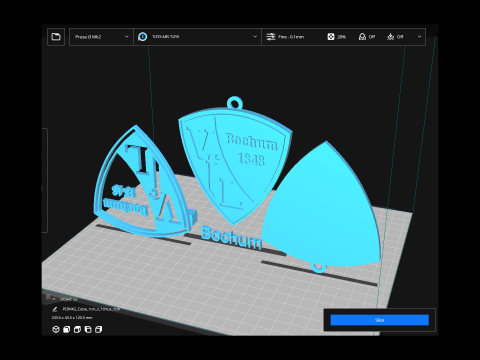Select the 3D isometric view icon
The image size is (480, 360).
point(56,329)
